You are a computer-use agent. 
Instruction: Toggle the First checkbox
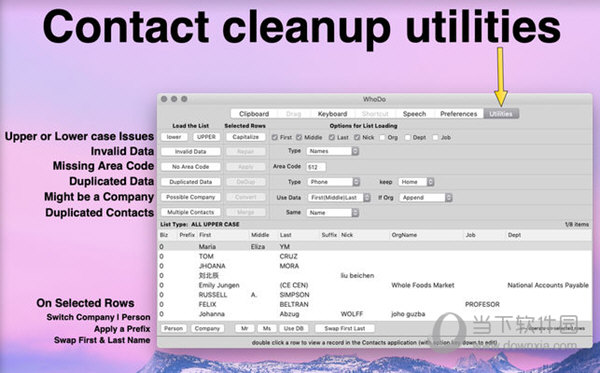coord(274,137)
